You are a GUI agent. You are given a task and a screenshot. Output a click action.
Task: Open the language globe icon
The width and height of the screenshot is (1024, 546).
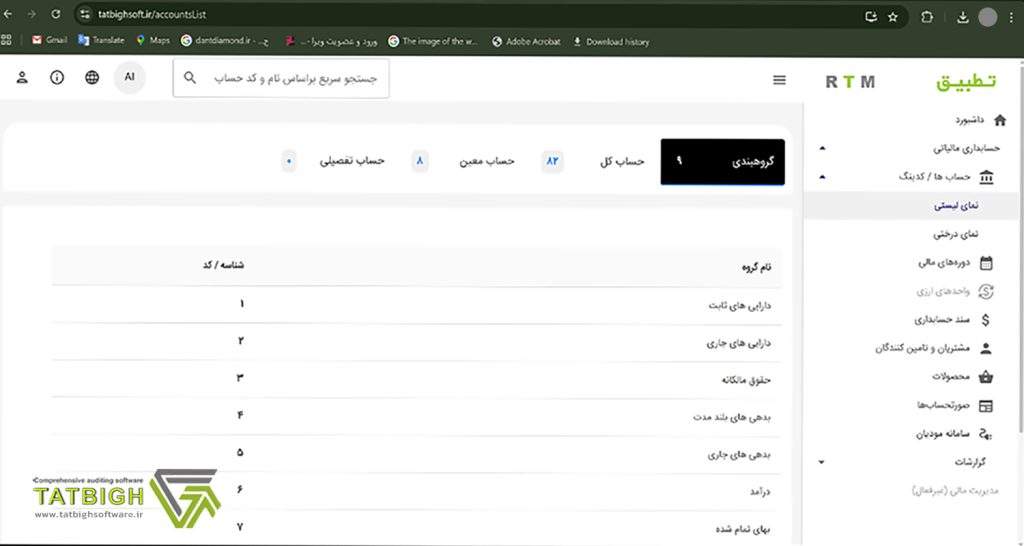point(92,78)
